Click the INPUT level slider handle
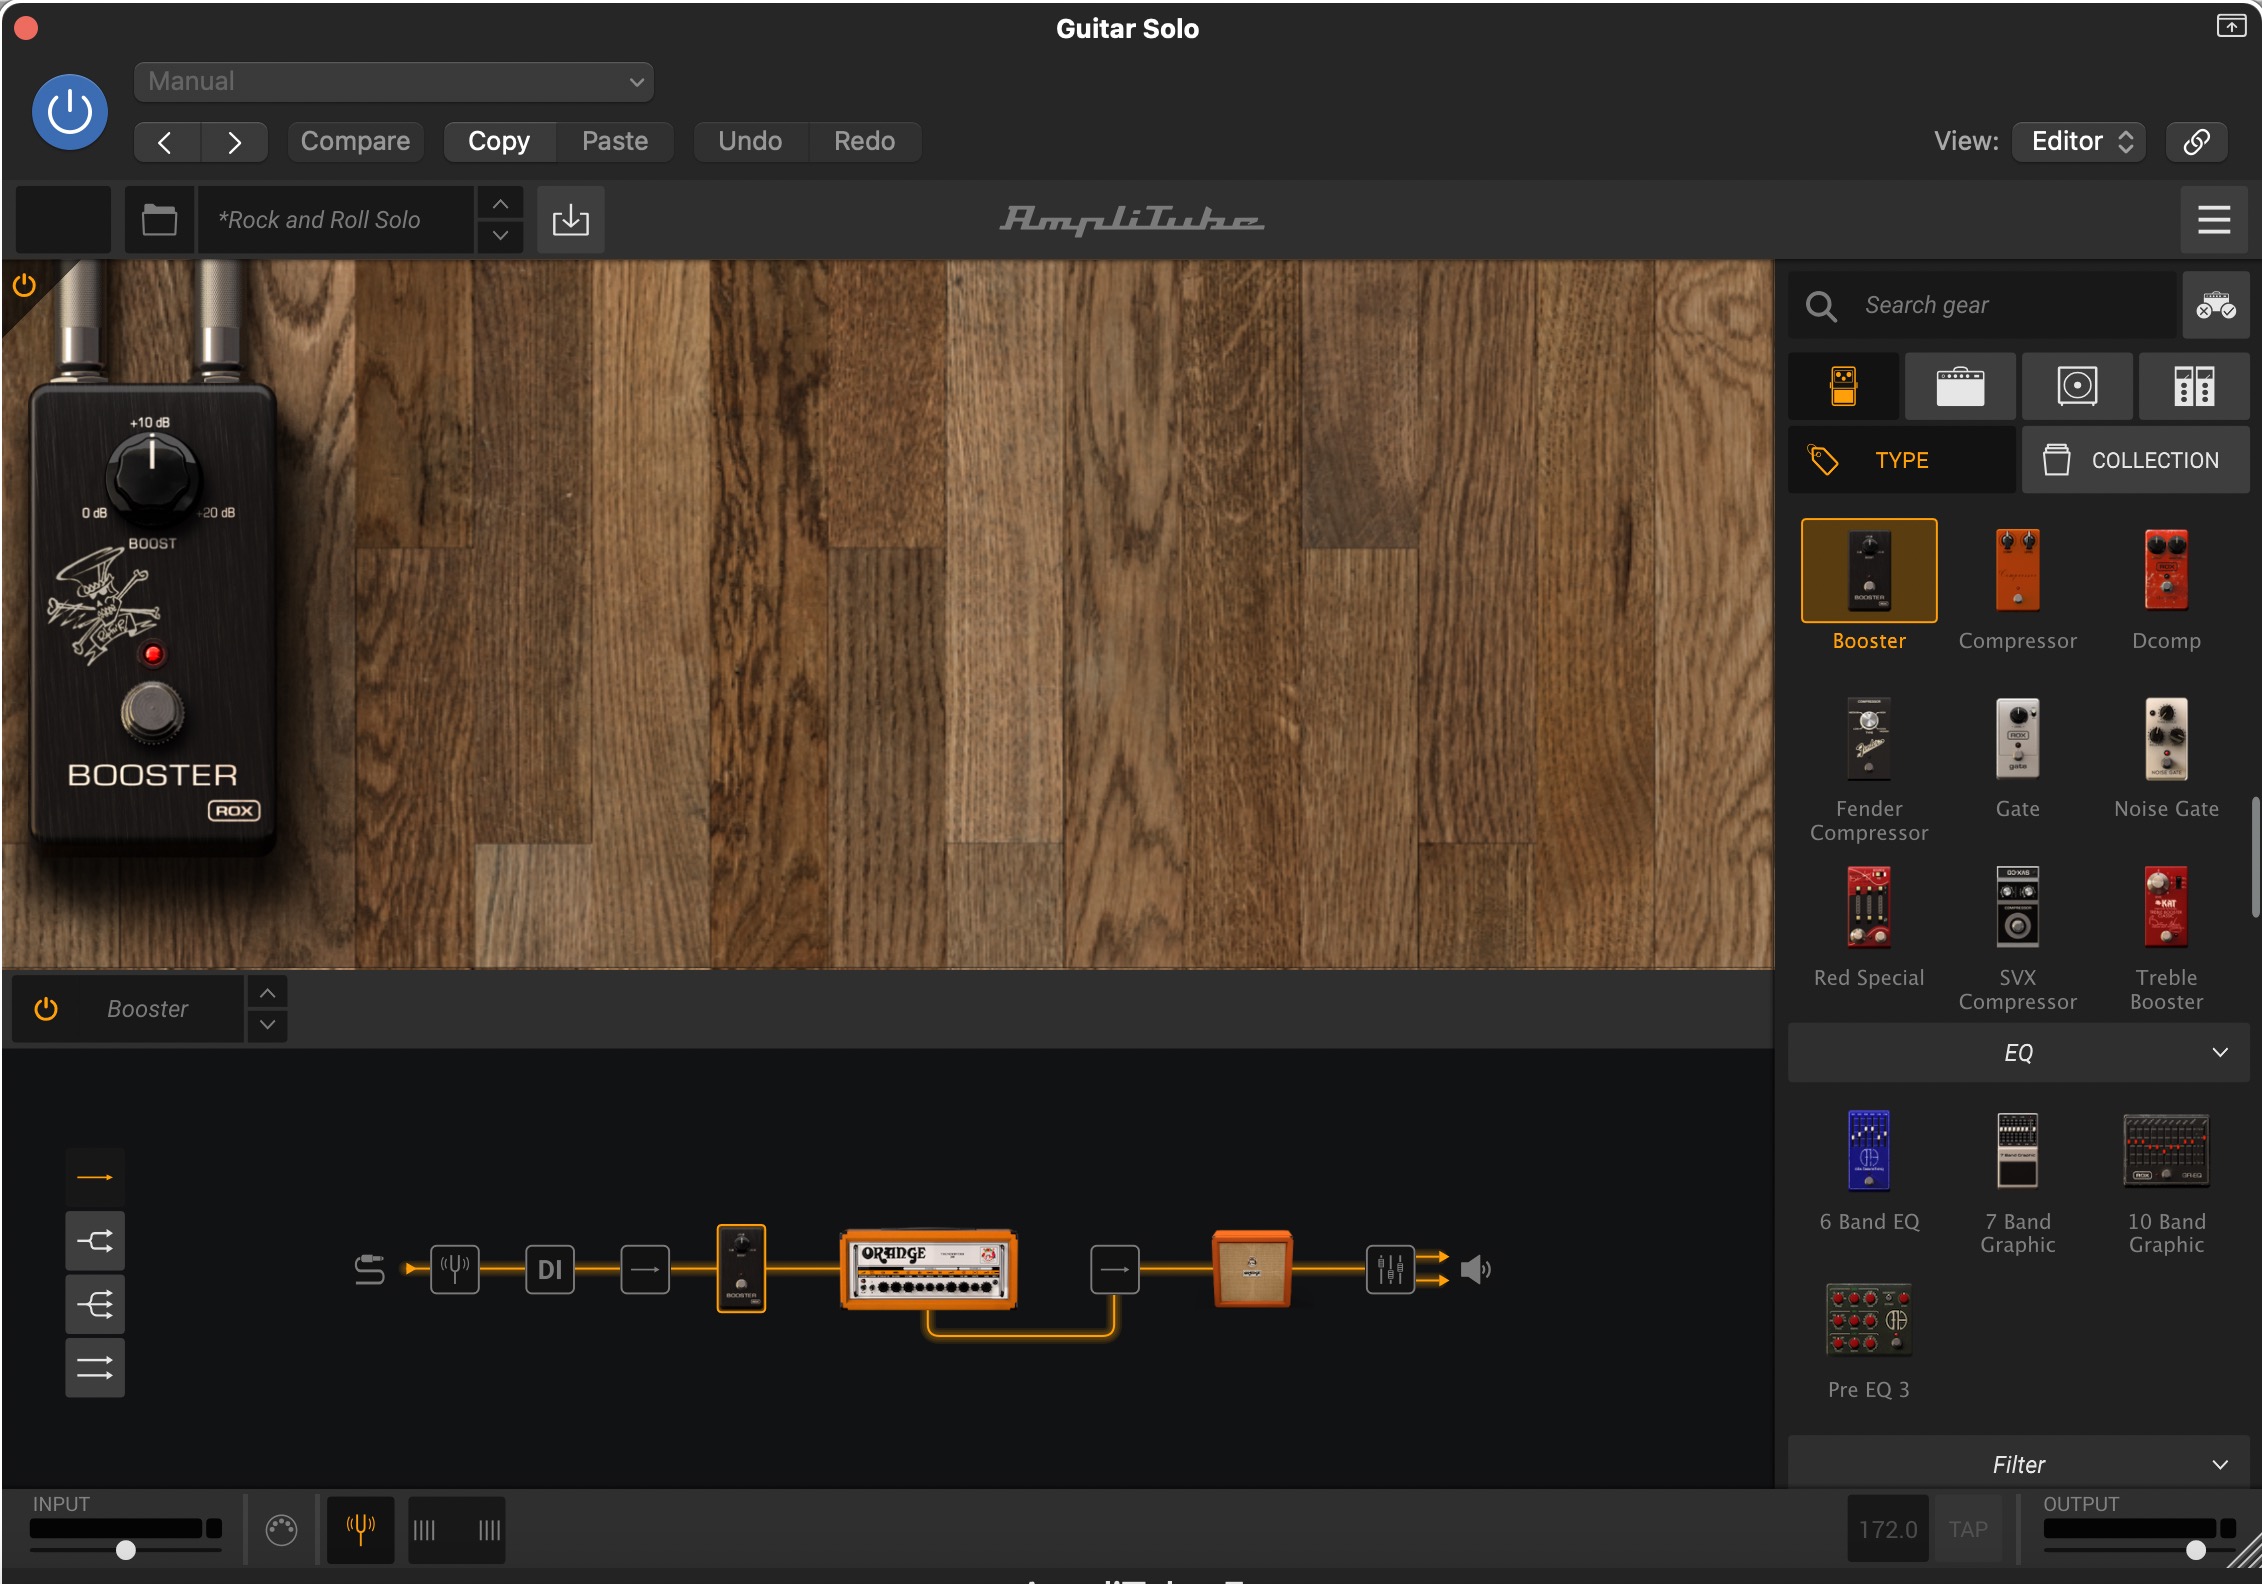2262x1584 pixels. 125,1550
